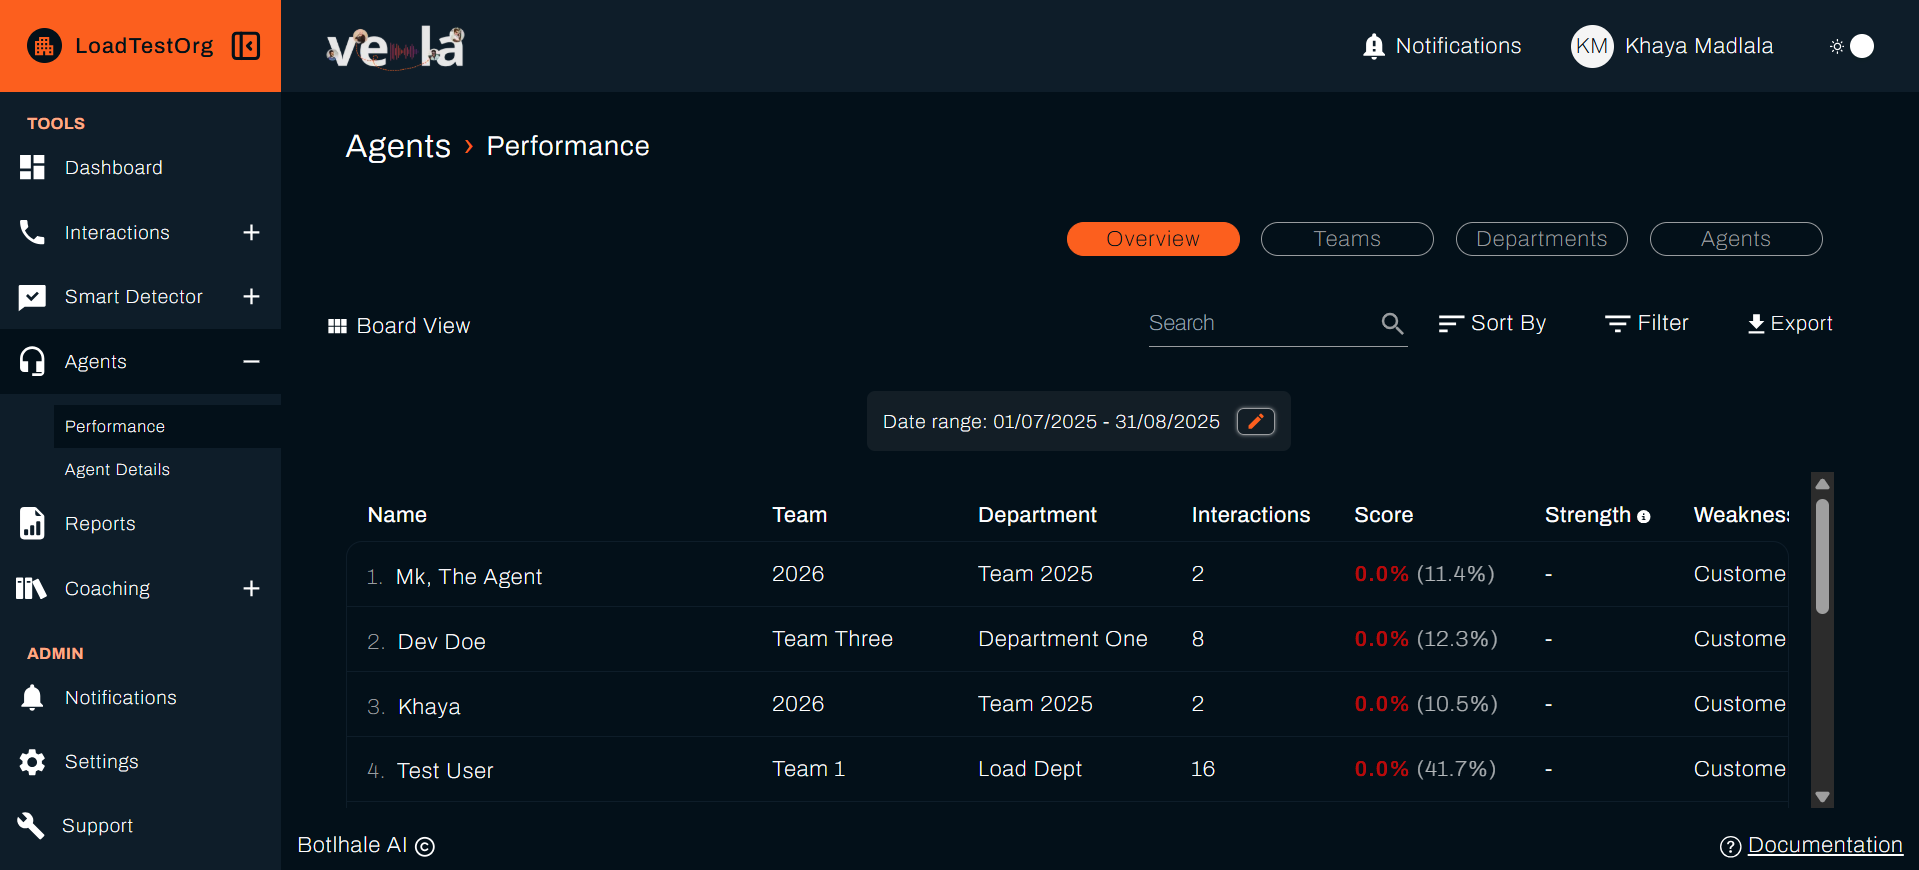Click the search magnifier icon
This screenshot has width=1919, height=870.
click(1392, 323)
